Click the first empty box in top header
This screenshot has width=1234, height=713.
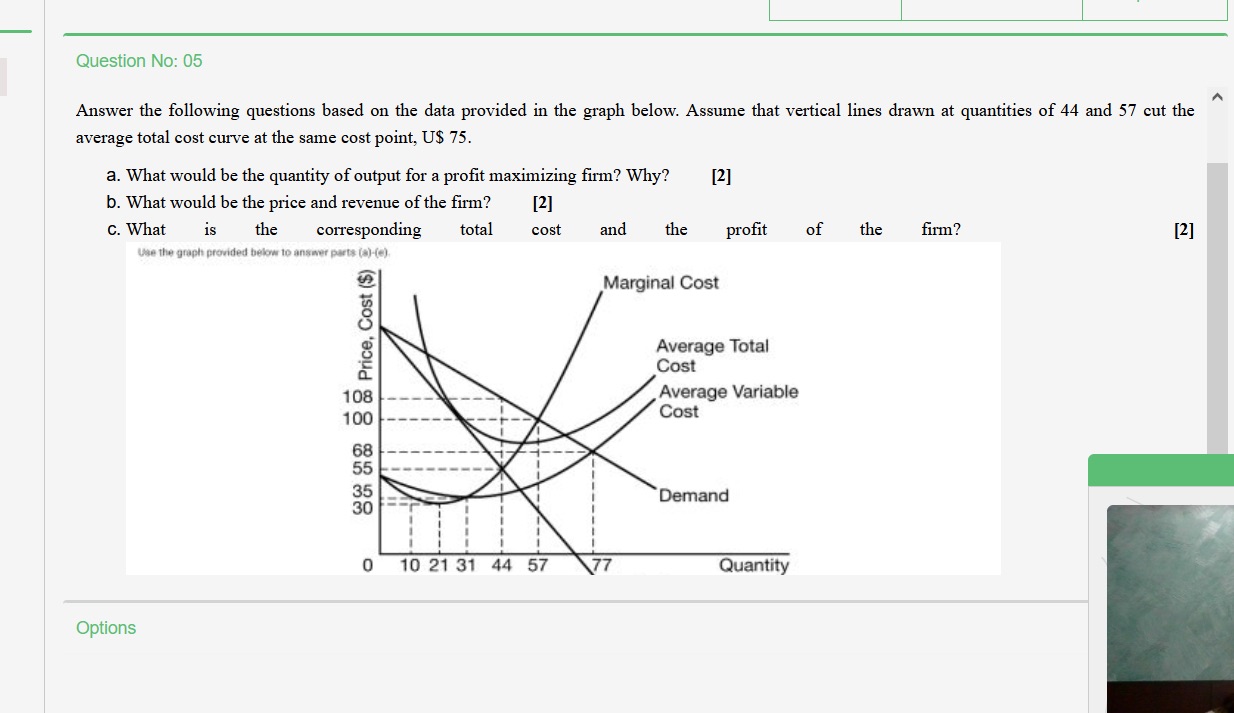(834, 9)
